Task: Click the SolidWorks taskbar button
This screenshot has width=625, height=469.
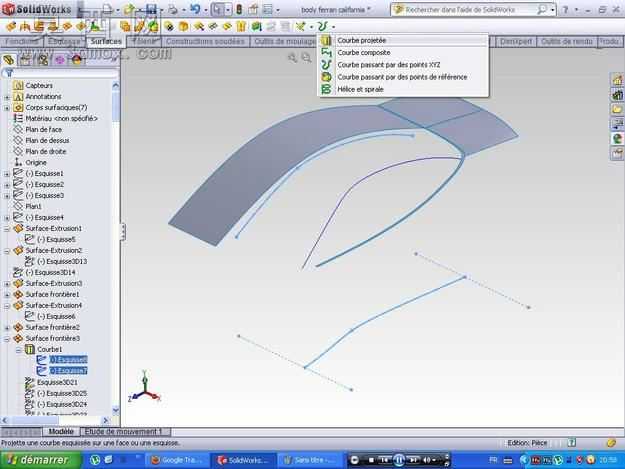Action: [243, 460]
